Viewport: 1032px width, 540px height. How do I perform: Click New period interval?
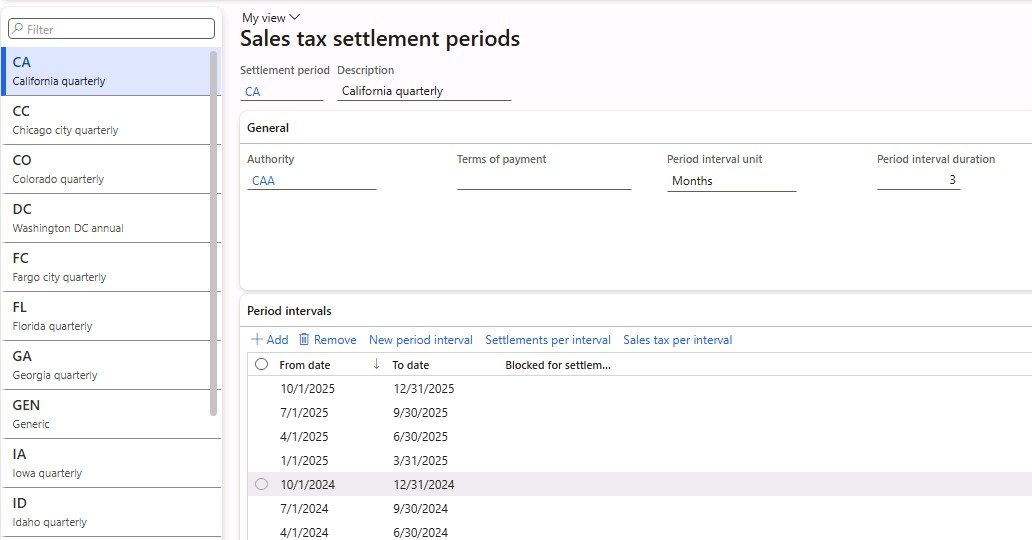(x=421, y=340)
